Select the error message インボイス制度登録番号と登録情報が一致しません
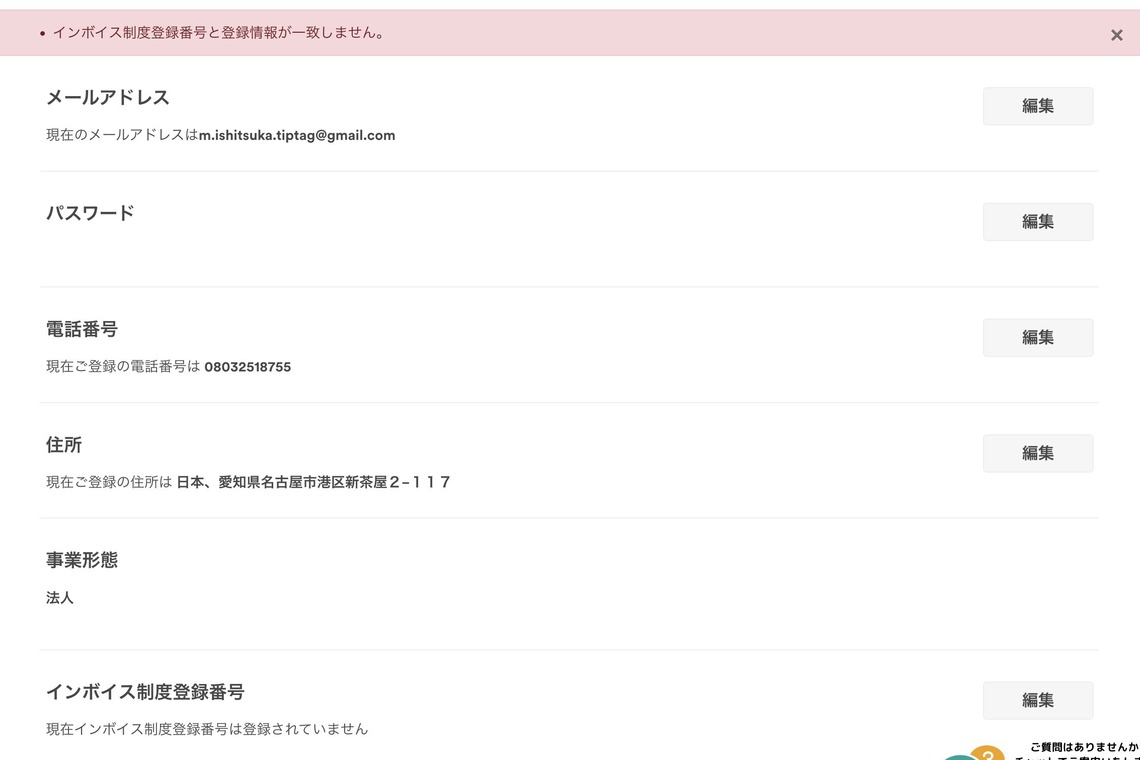Image resolution: width=1140 pixels, height=760 pixels. coord(218,33)
